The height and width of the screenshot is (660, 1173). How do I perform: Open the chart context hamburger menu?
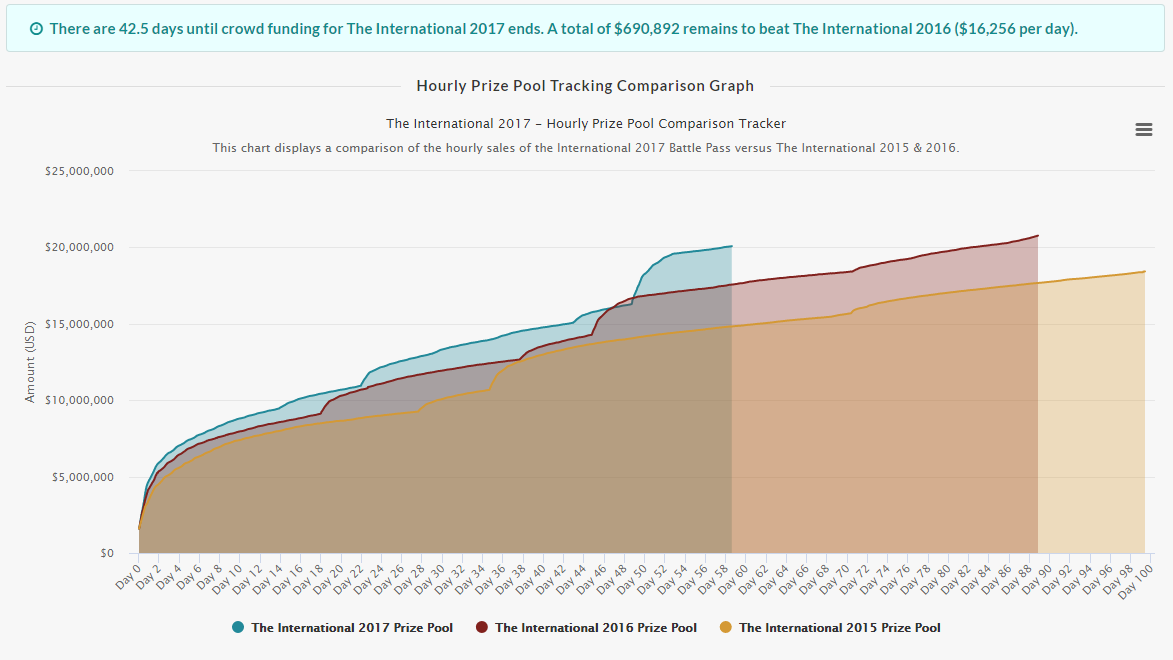click(1143, 129)
